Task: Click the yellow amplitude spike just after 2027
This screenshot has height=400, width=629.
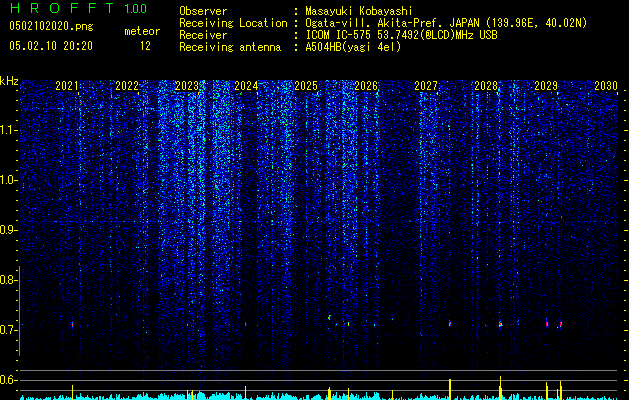Action: pos(450,389)
